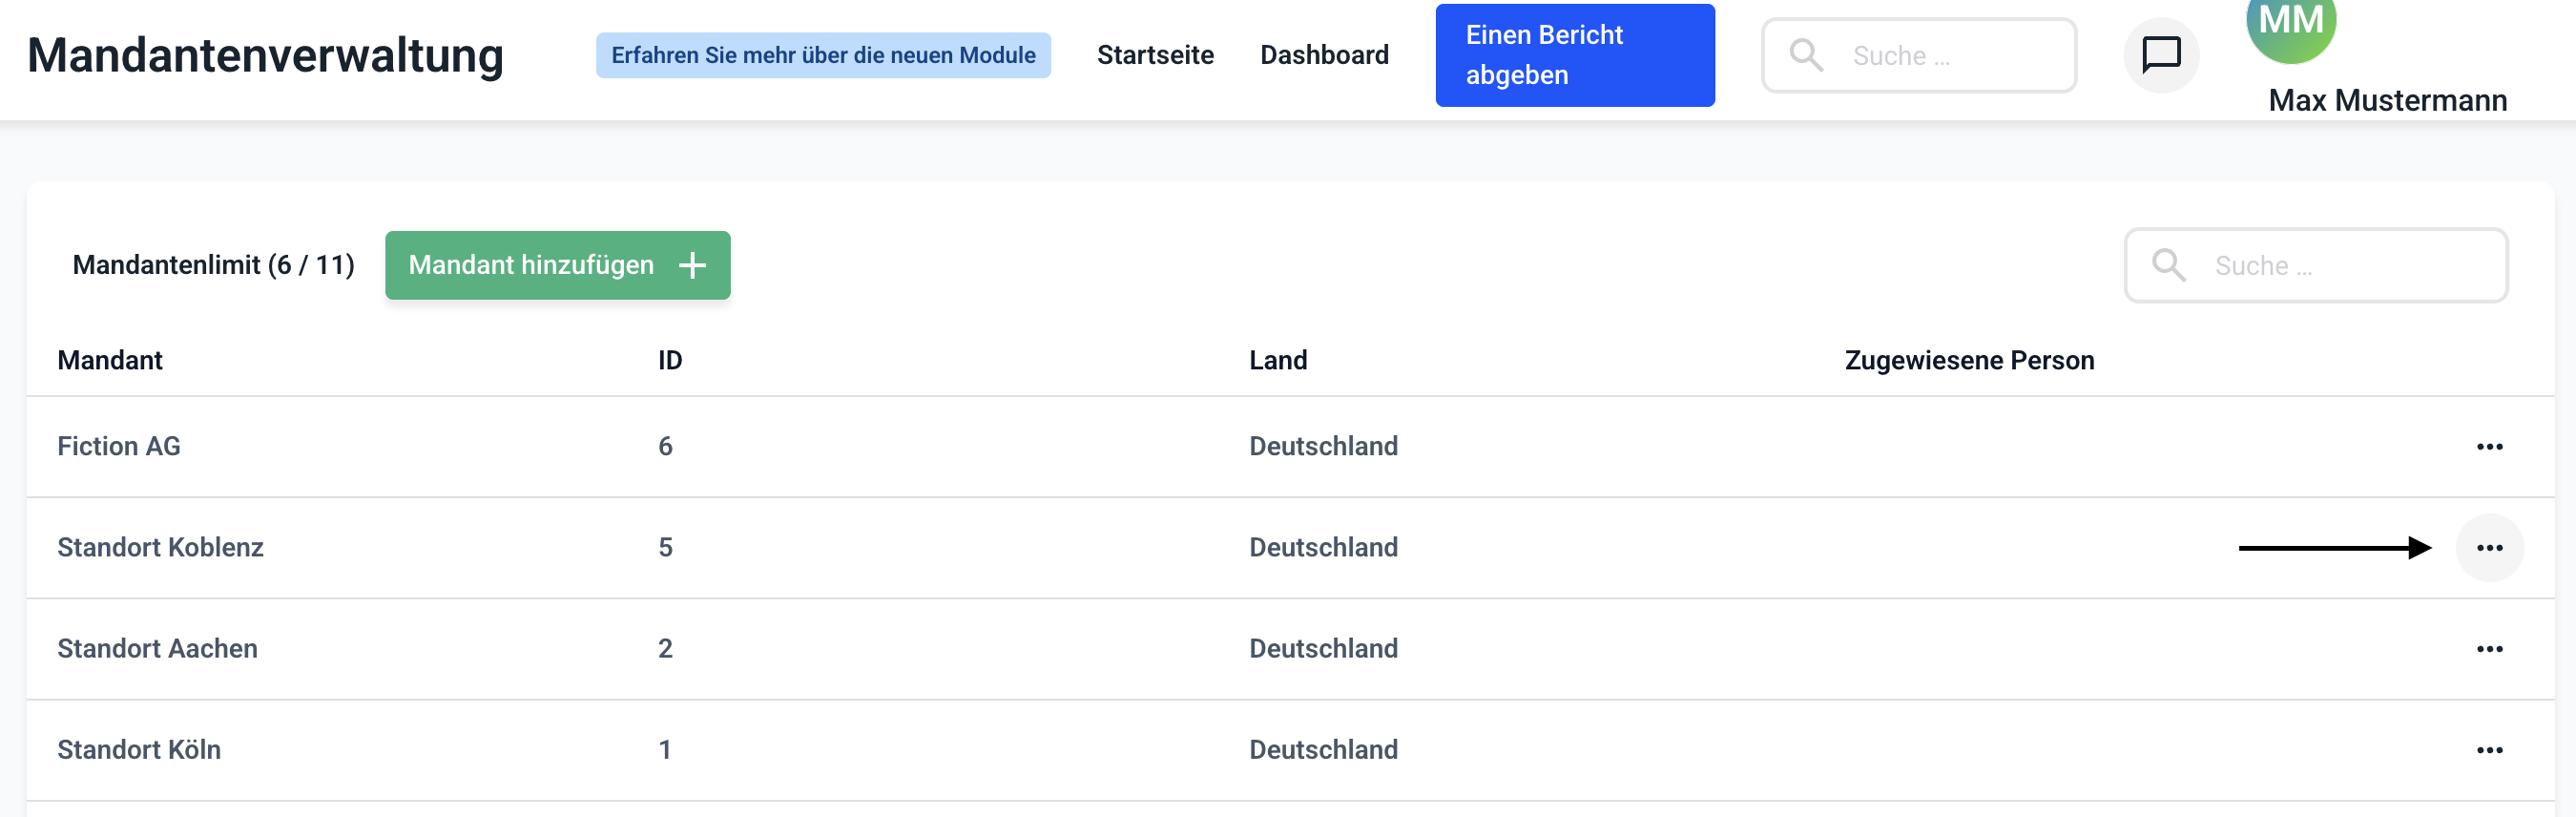The height and width of the screenshot is (817, 2576).
Task: Open the chat messages icon
Action: pos(2161,55)
